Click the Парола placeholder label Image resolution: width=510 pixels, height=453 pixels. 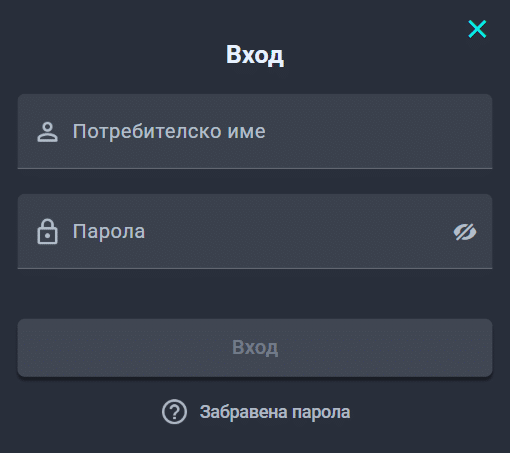pyautogui.click(x=109, y=231)
